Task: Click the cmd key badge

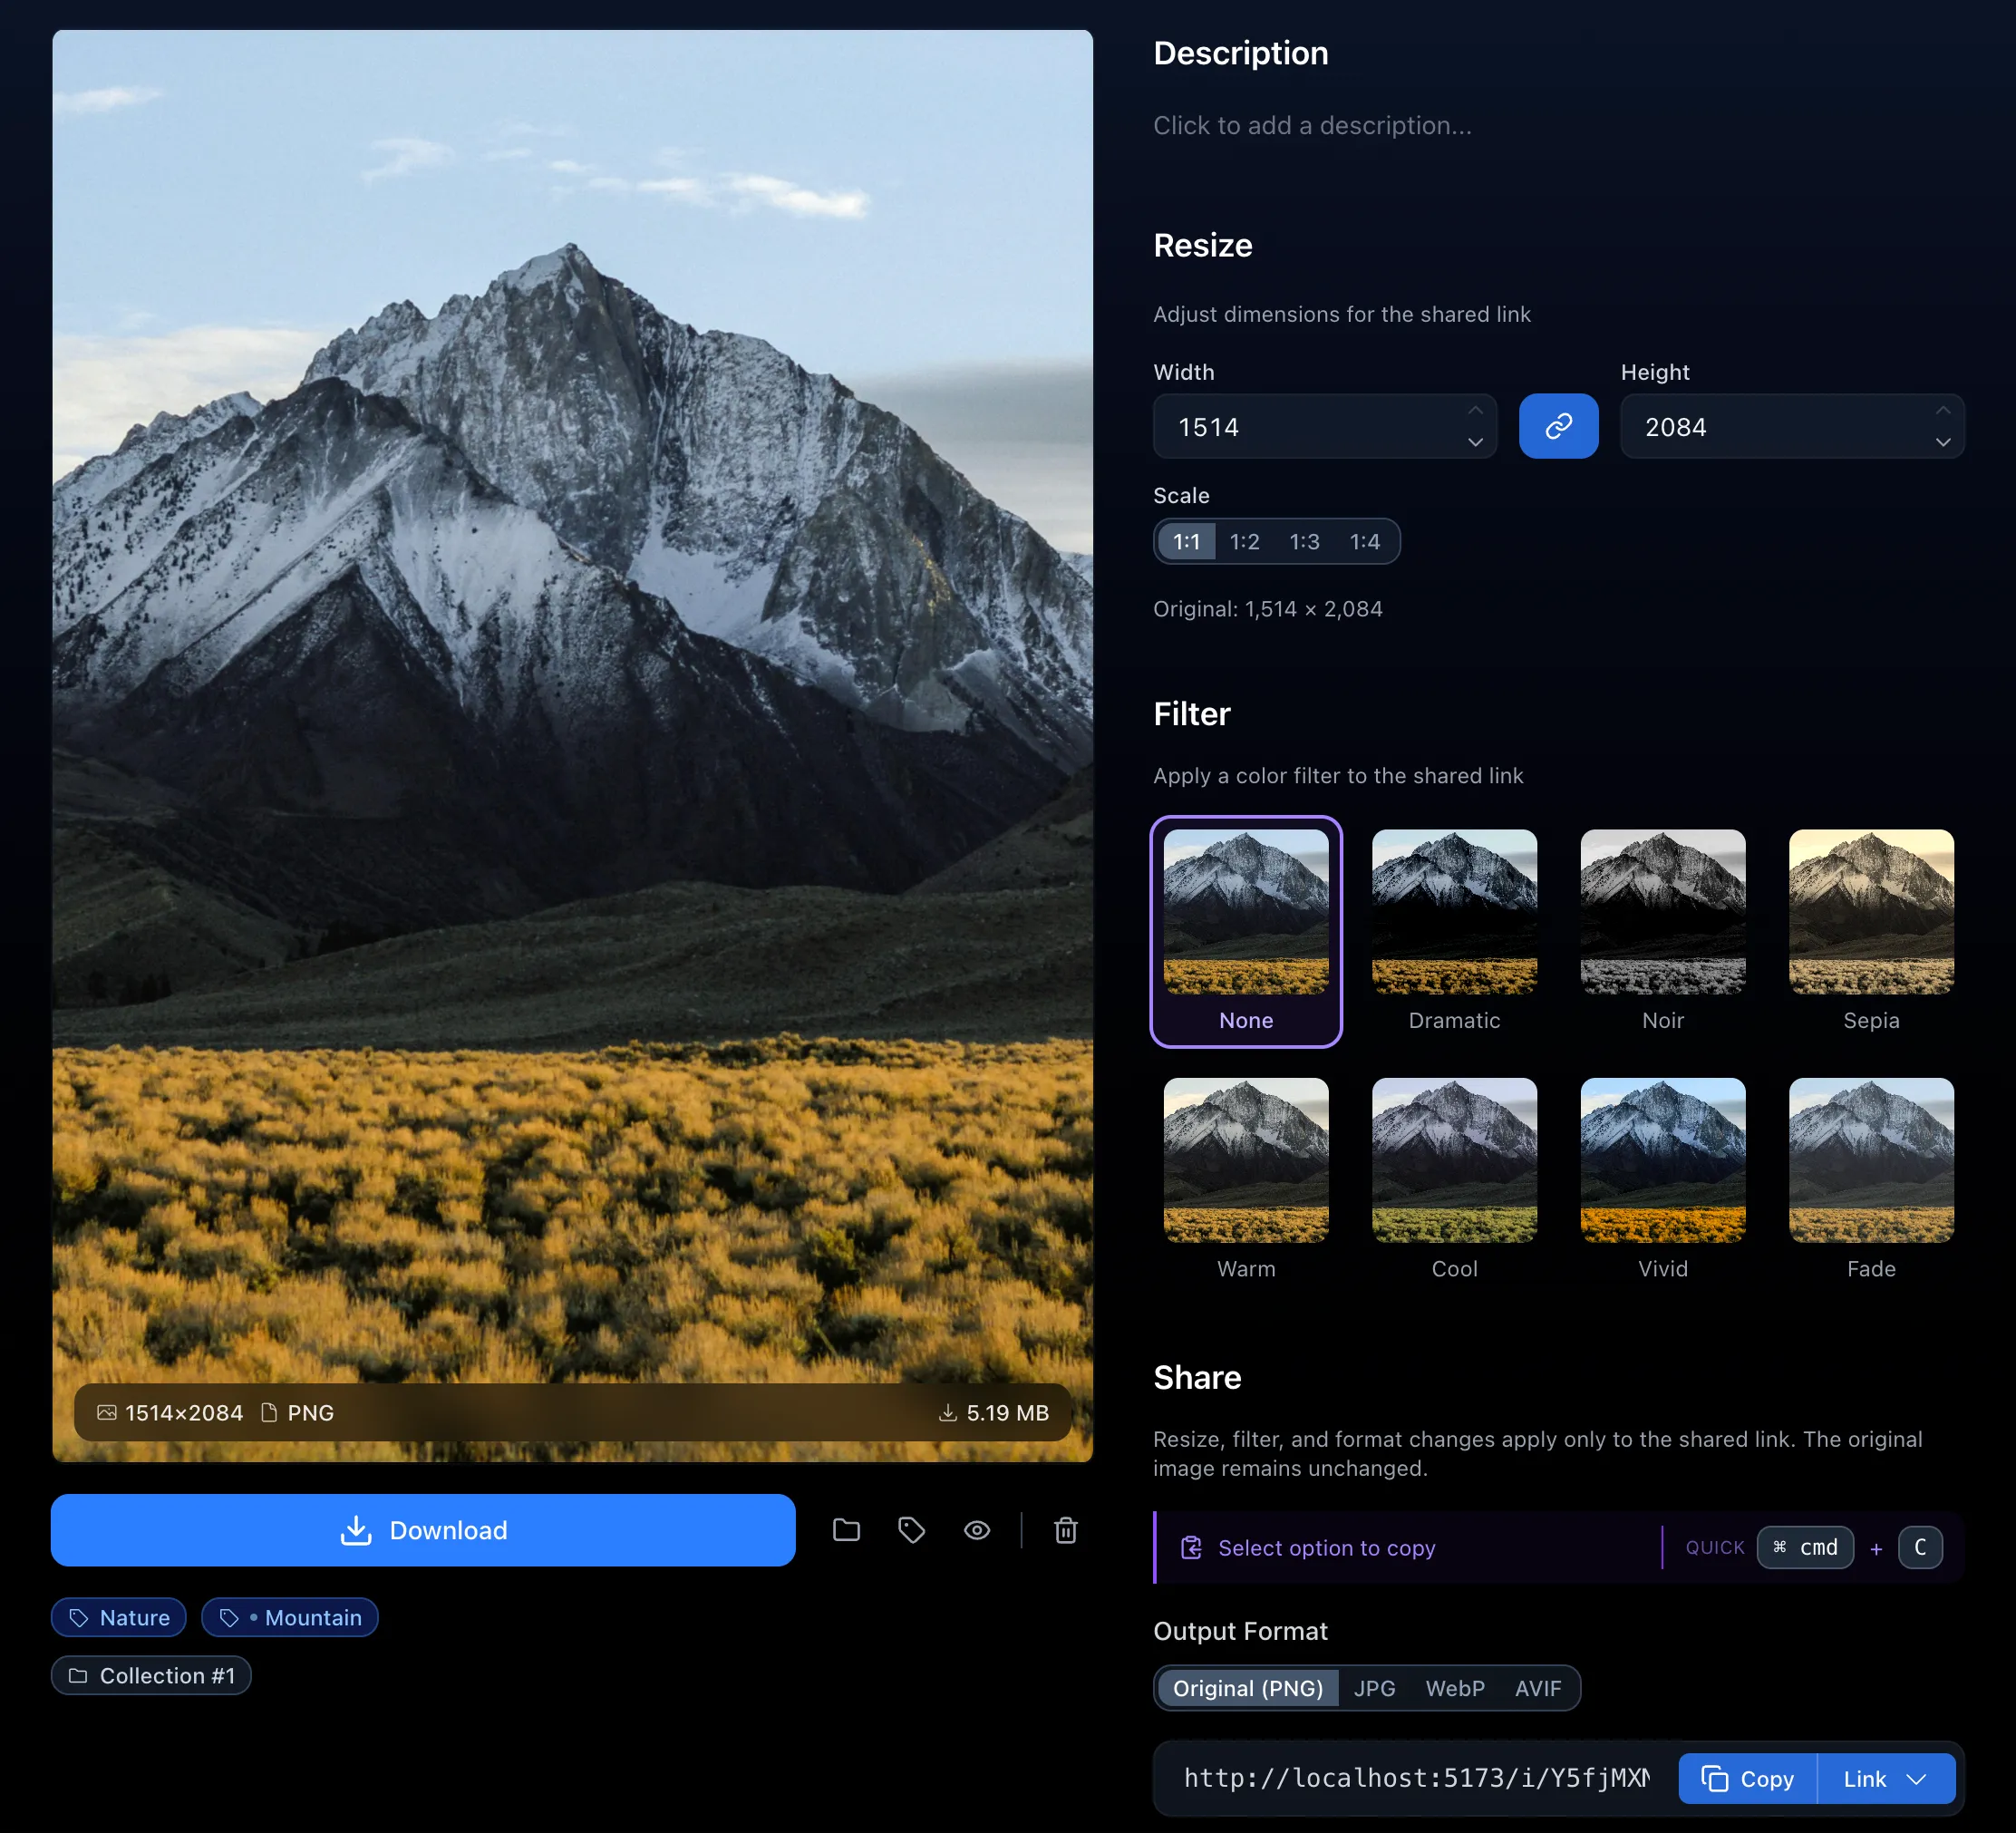Action: click(1805, 1548)
